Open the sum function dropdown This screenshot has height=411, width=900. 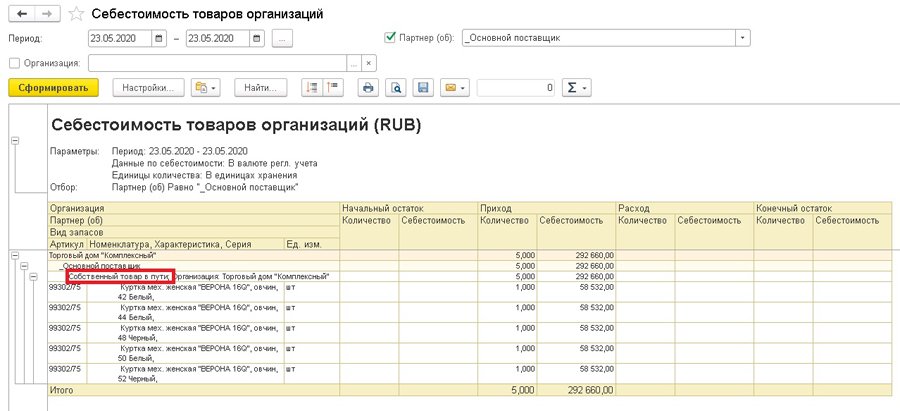tap(578, 88)
